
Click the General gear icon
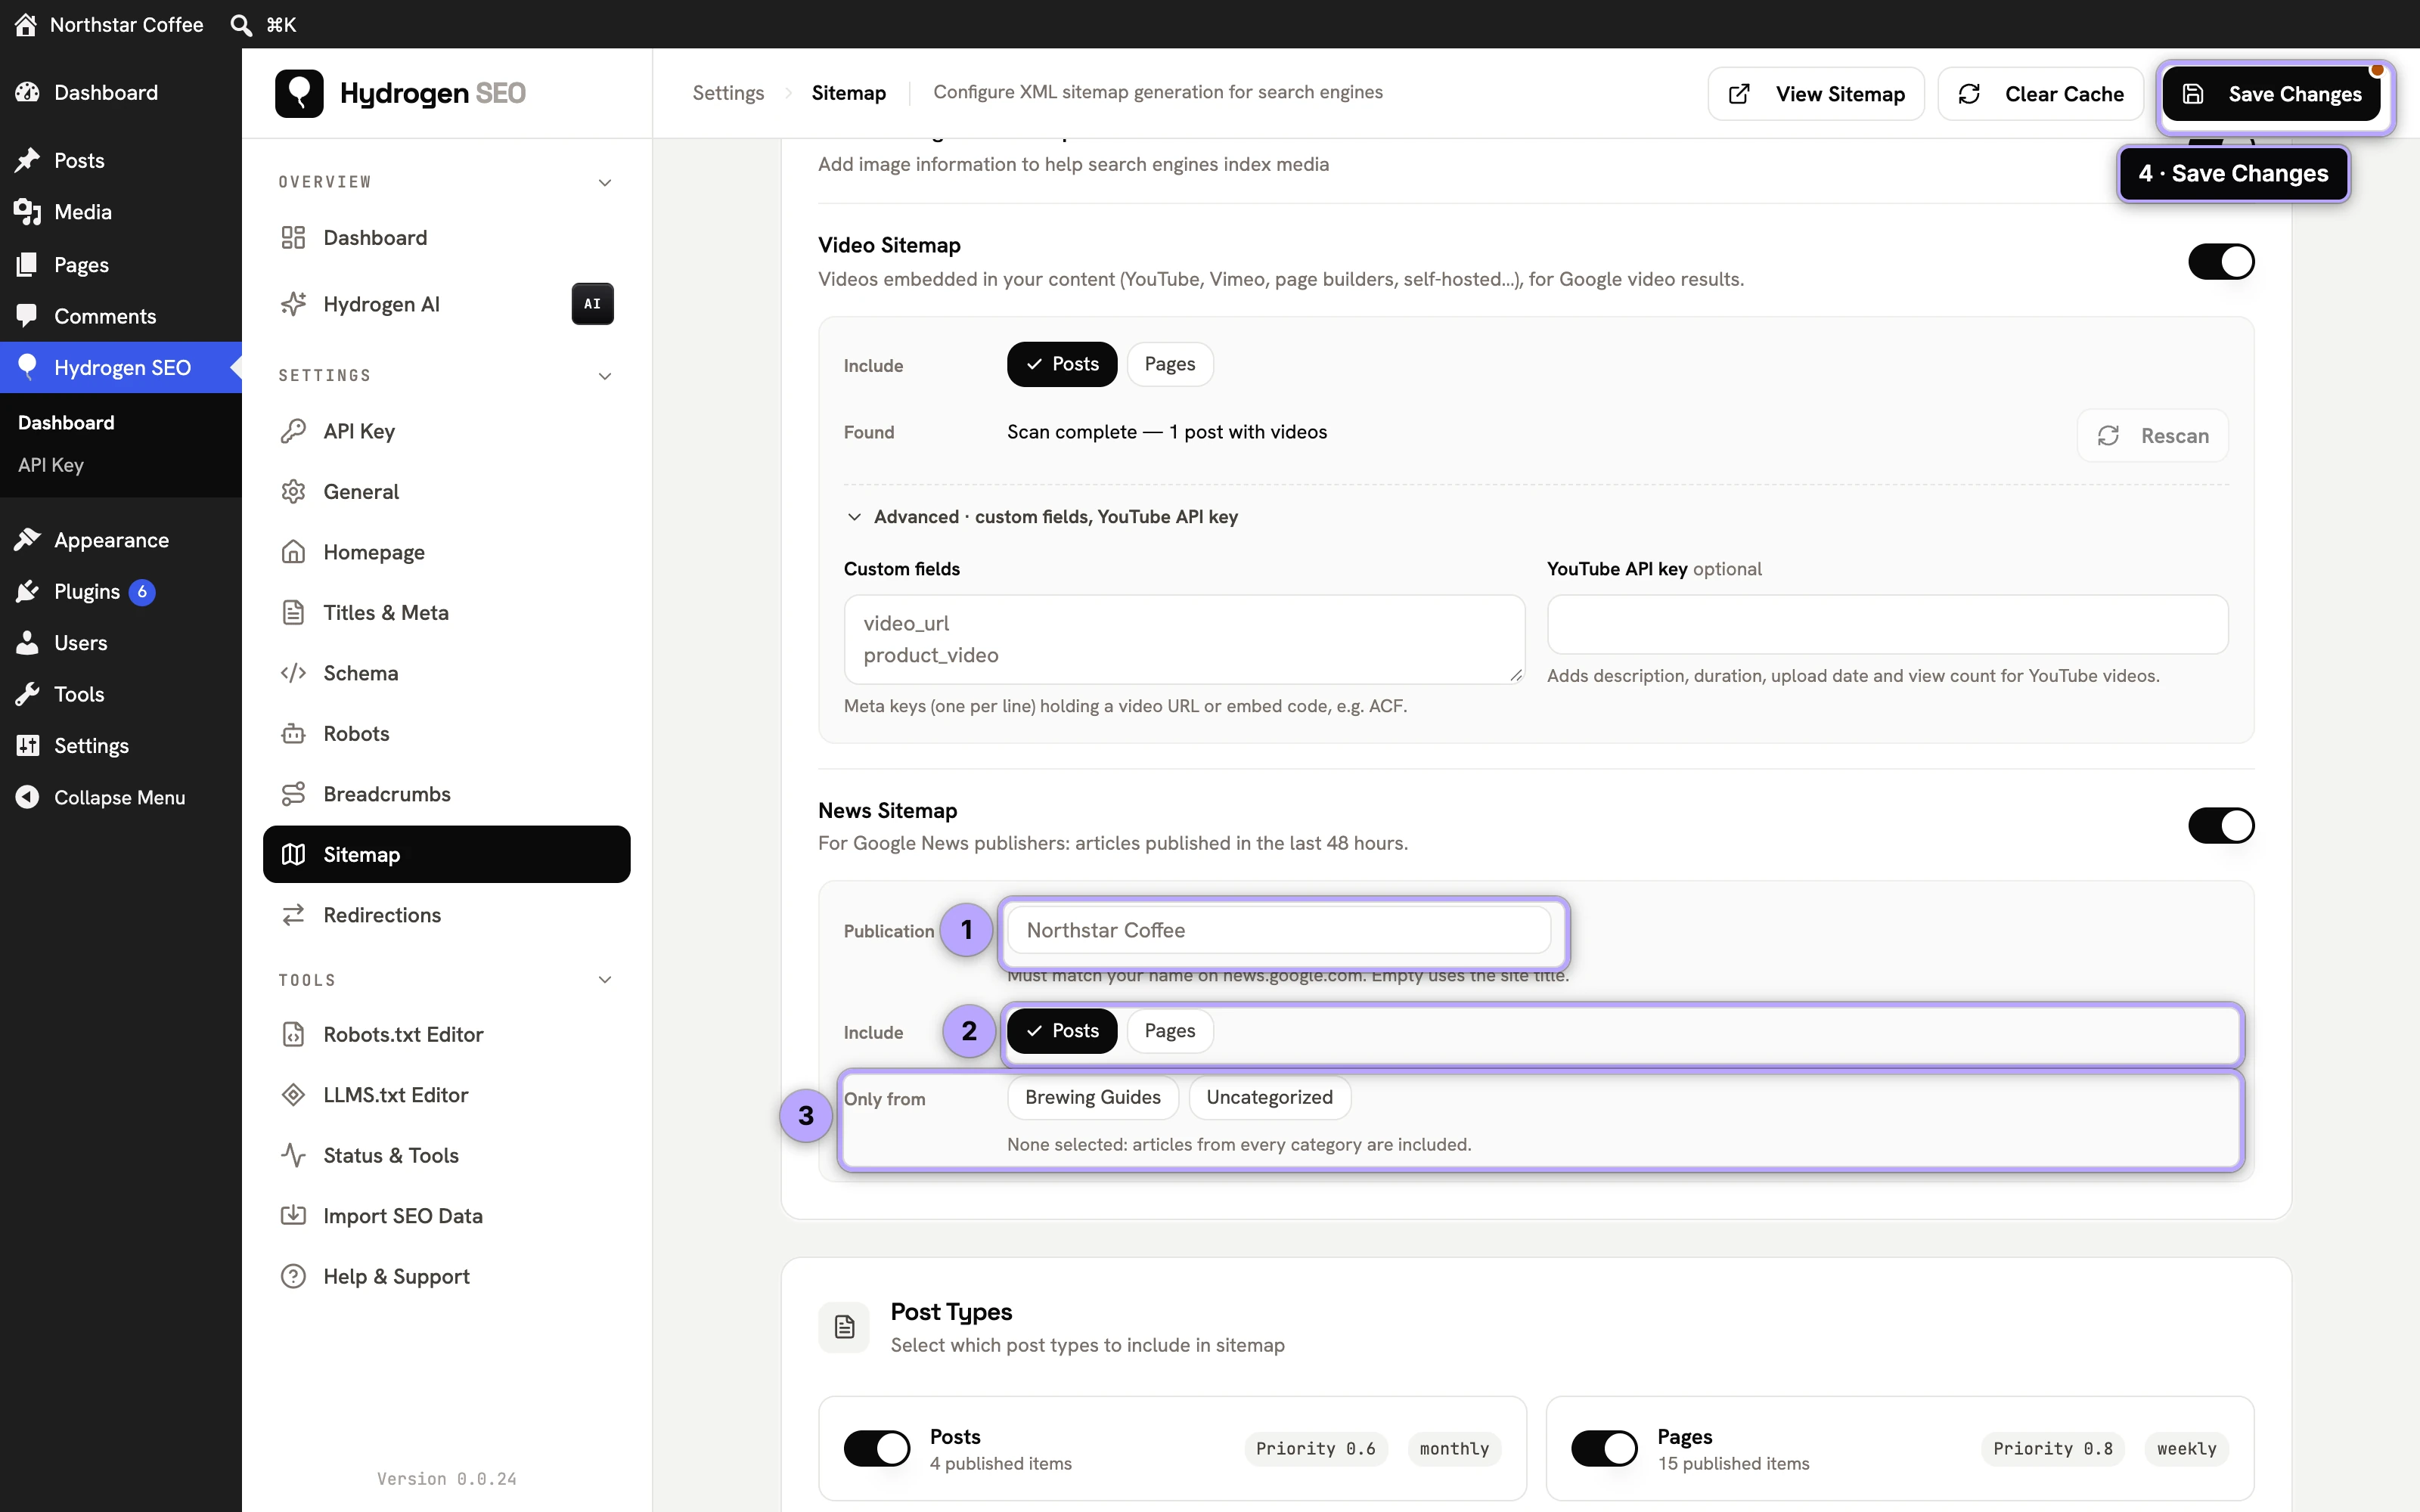coord(293,492)
